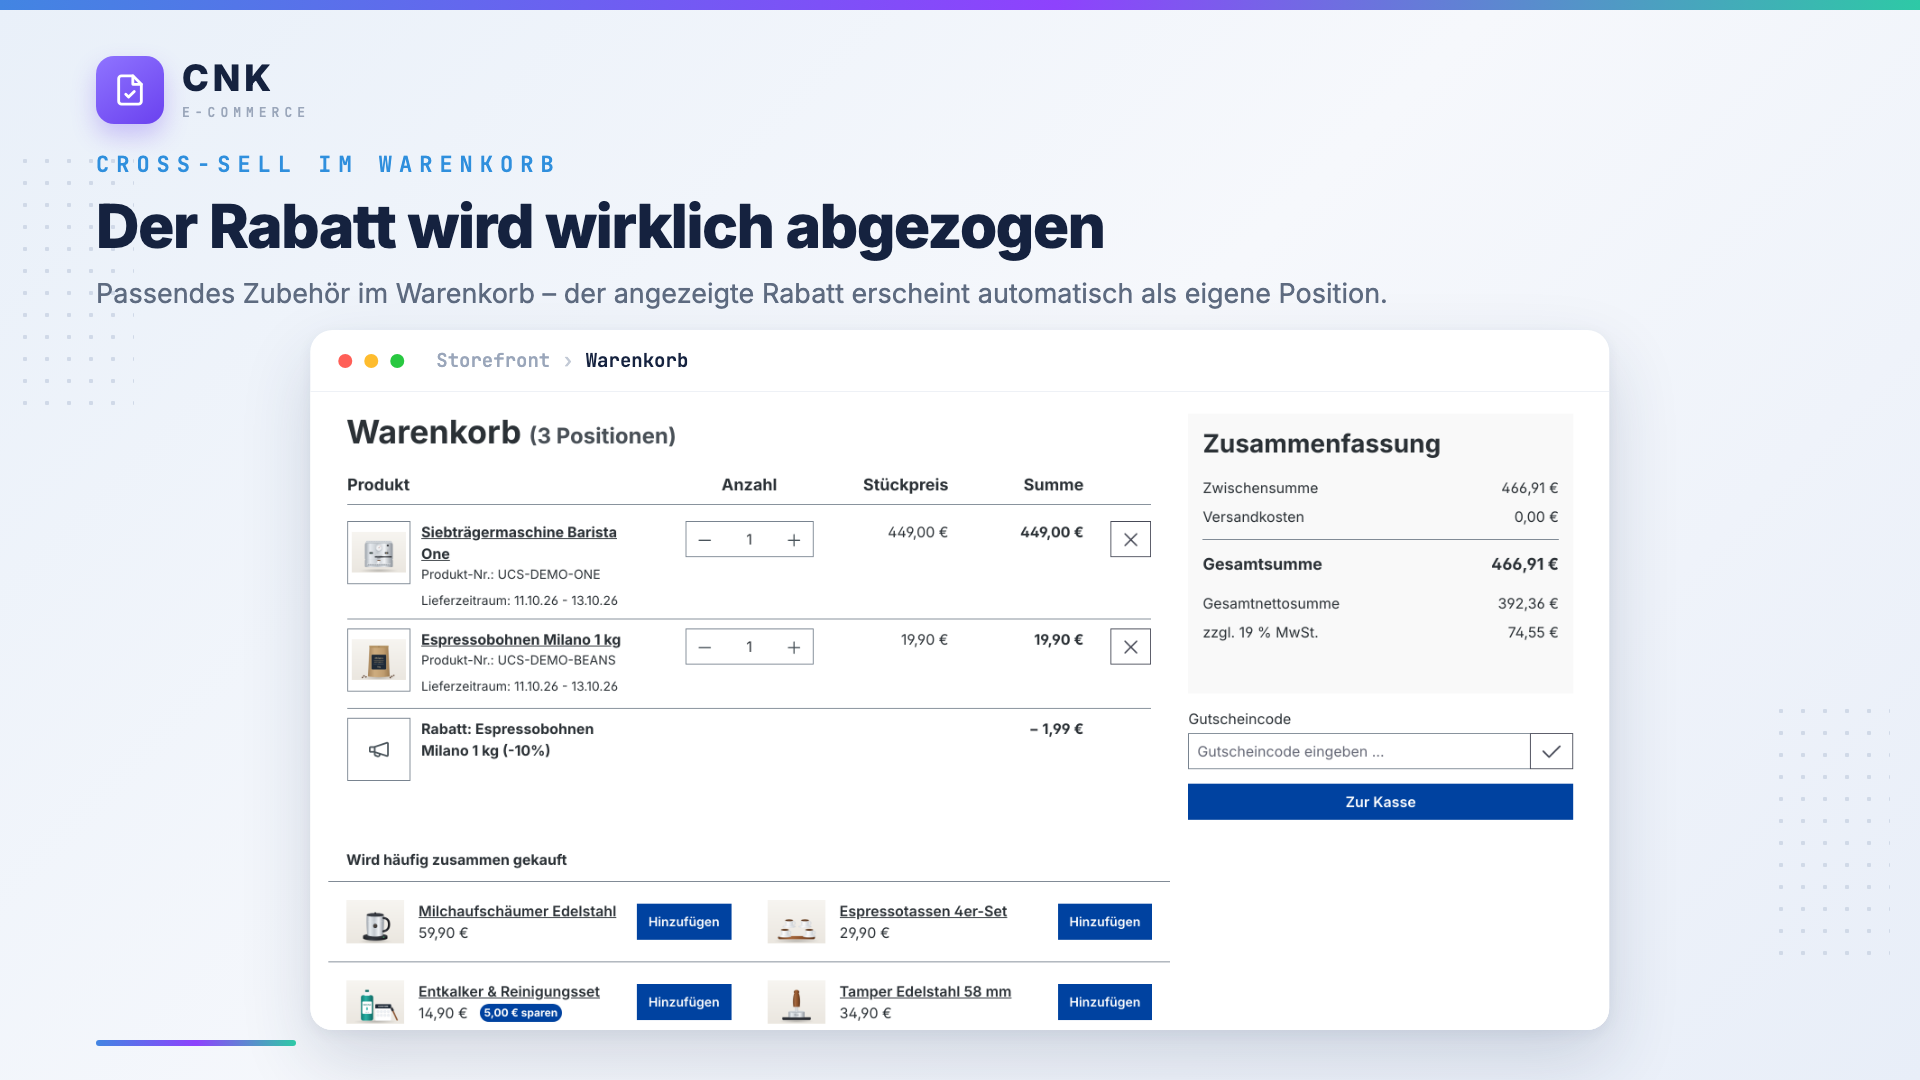
Task: Open Milchaufschäumer Edelstahl product link
Action: 517,911
